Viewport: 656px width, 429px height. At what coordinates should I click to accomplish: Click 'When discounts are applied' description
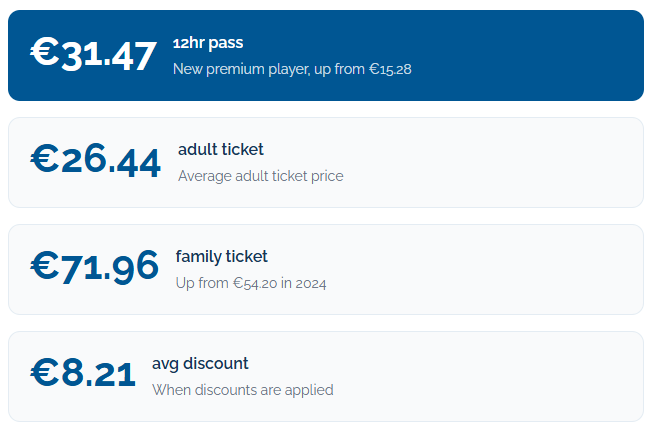click(x=243, y=390)
